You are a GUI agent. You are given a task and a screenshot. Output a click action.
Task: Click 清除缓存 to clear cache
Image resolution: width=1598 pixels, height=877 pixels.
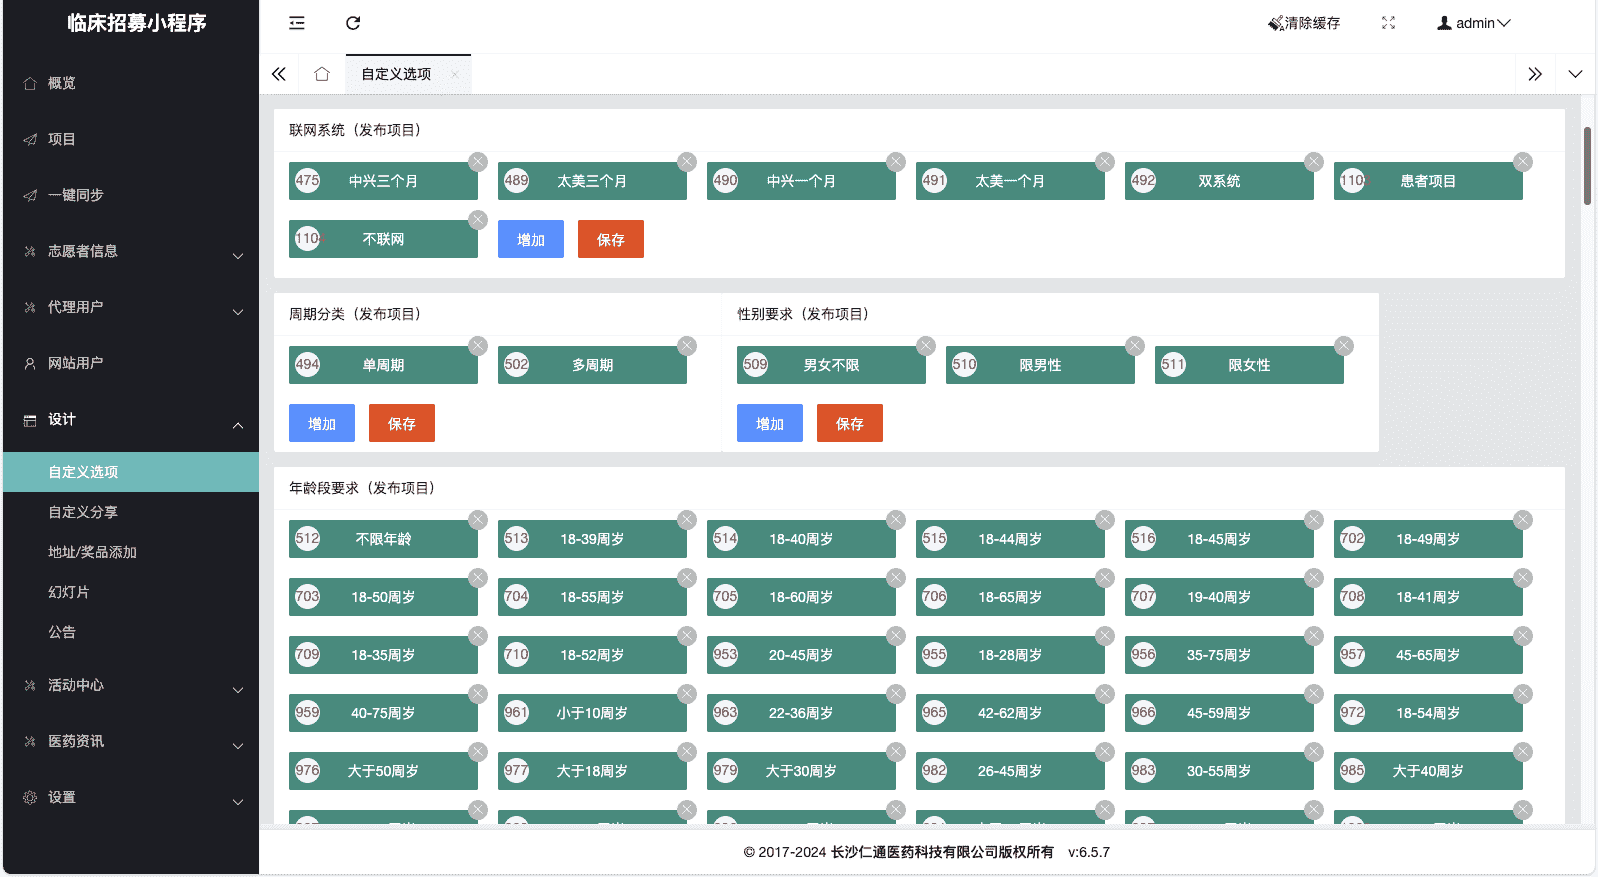click(1304, 23)
